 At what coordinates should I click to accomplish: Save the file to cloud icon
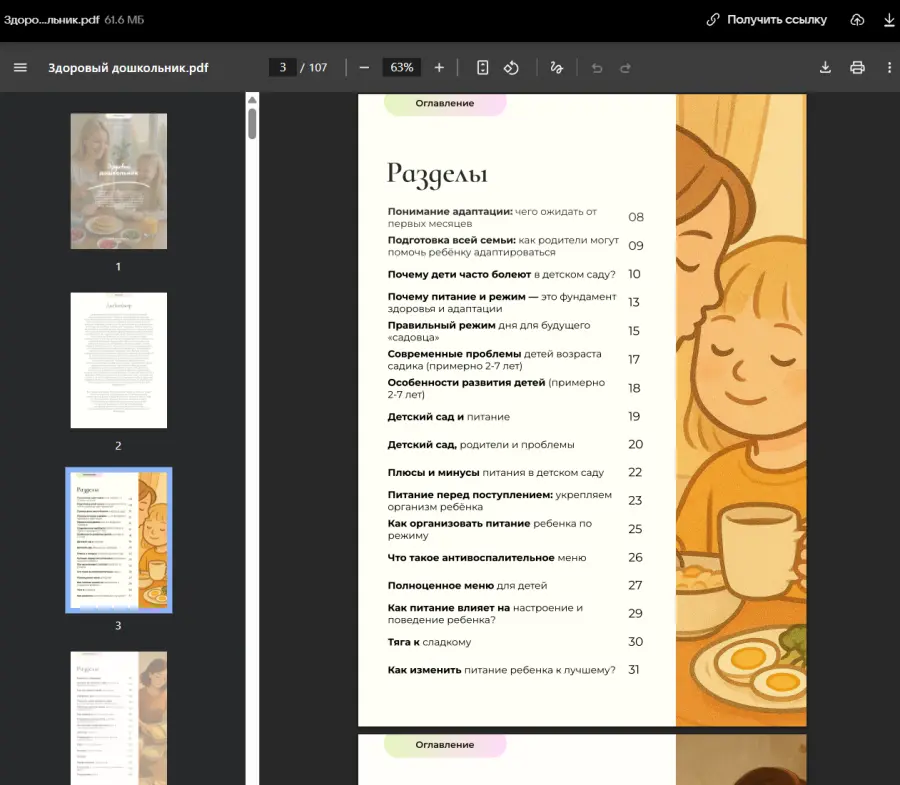tap(857, 20)
